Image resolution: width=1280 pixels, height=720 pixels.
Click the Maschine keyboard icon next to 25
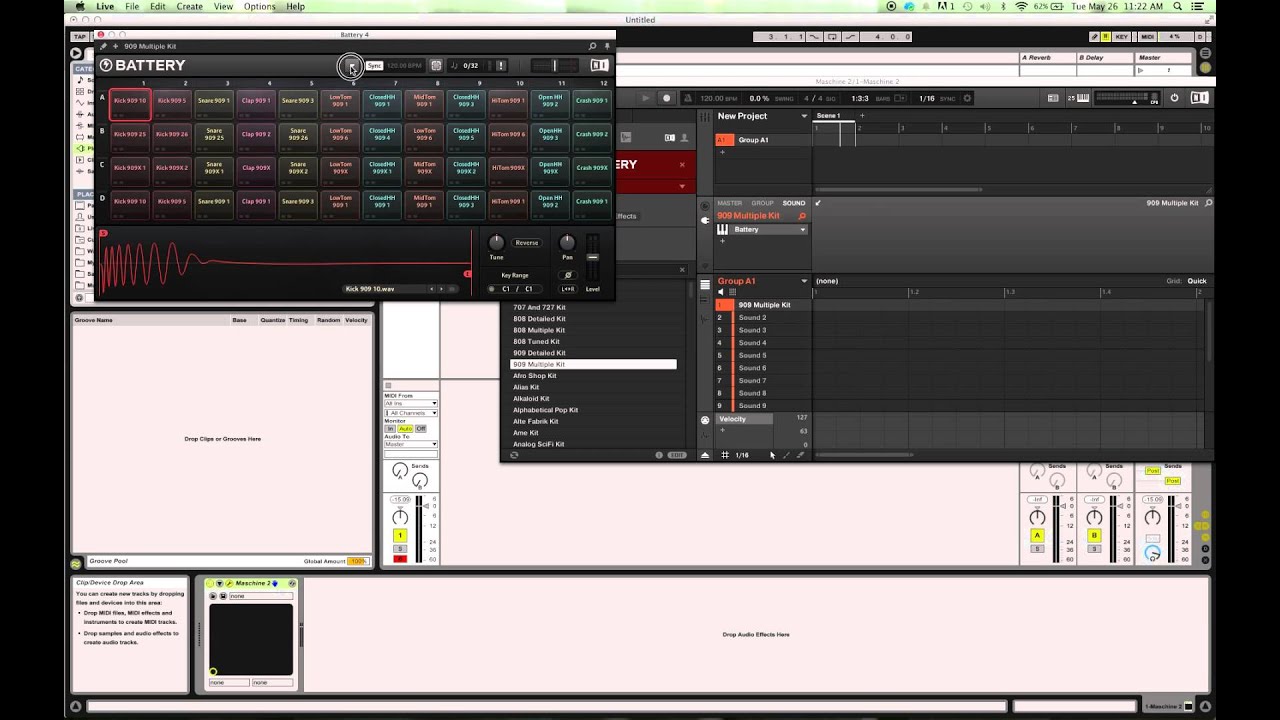[1084, 98]
